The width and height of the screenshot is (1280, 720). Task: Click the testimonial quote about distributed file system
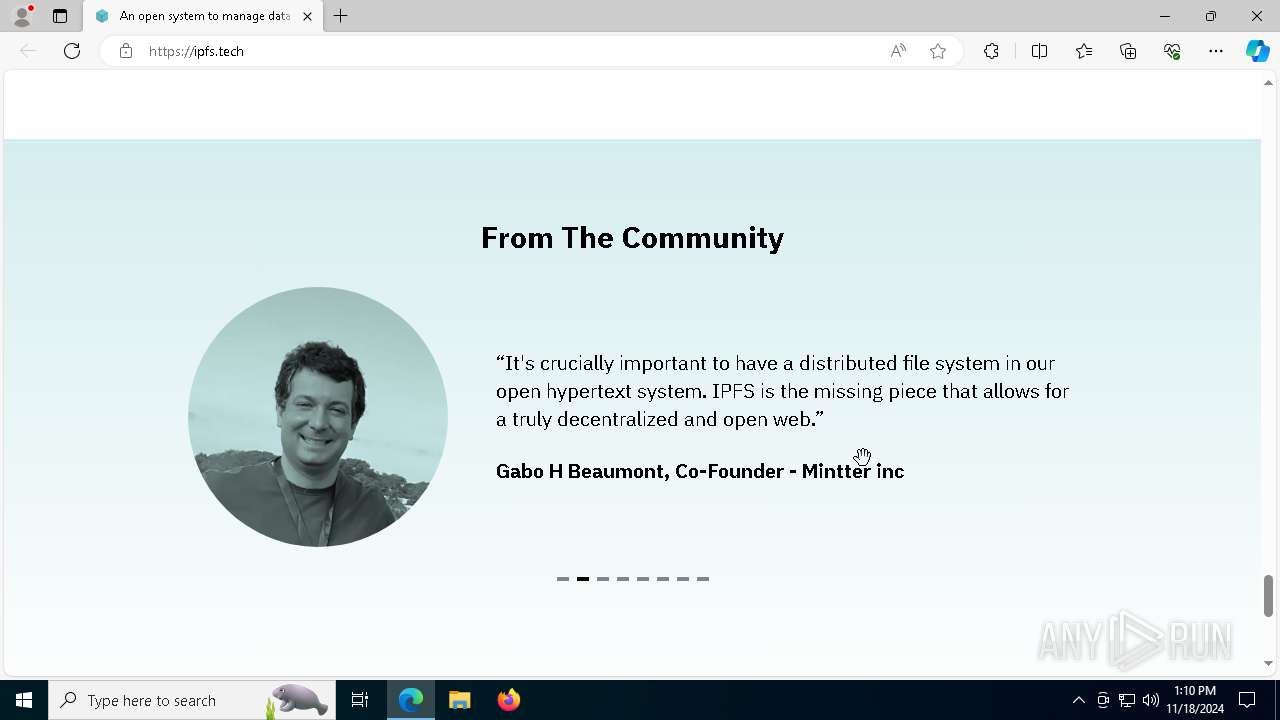click(783, 391)
